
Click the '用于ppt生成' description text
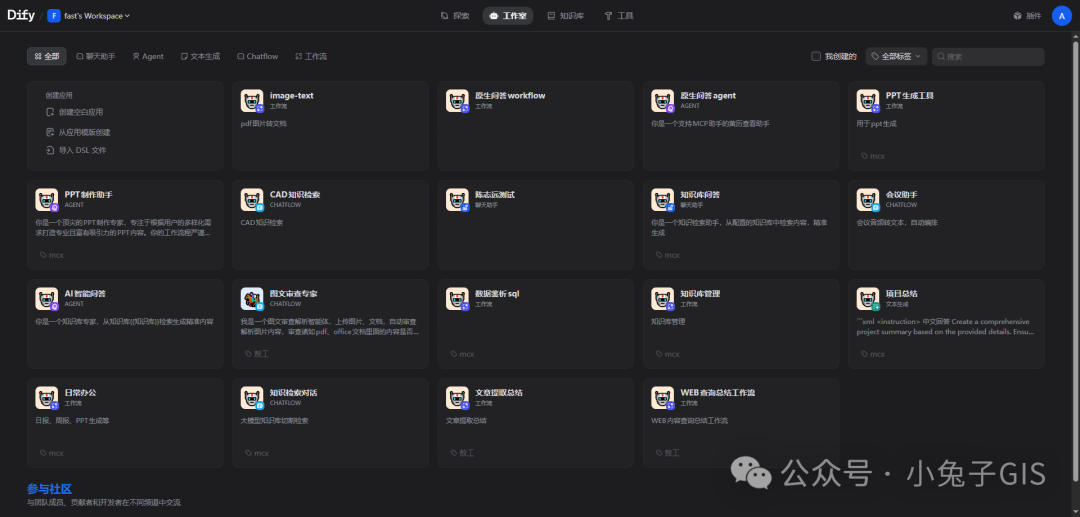(877, 124)
